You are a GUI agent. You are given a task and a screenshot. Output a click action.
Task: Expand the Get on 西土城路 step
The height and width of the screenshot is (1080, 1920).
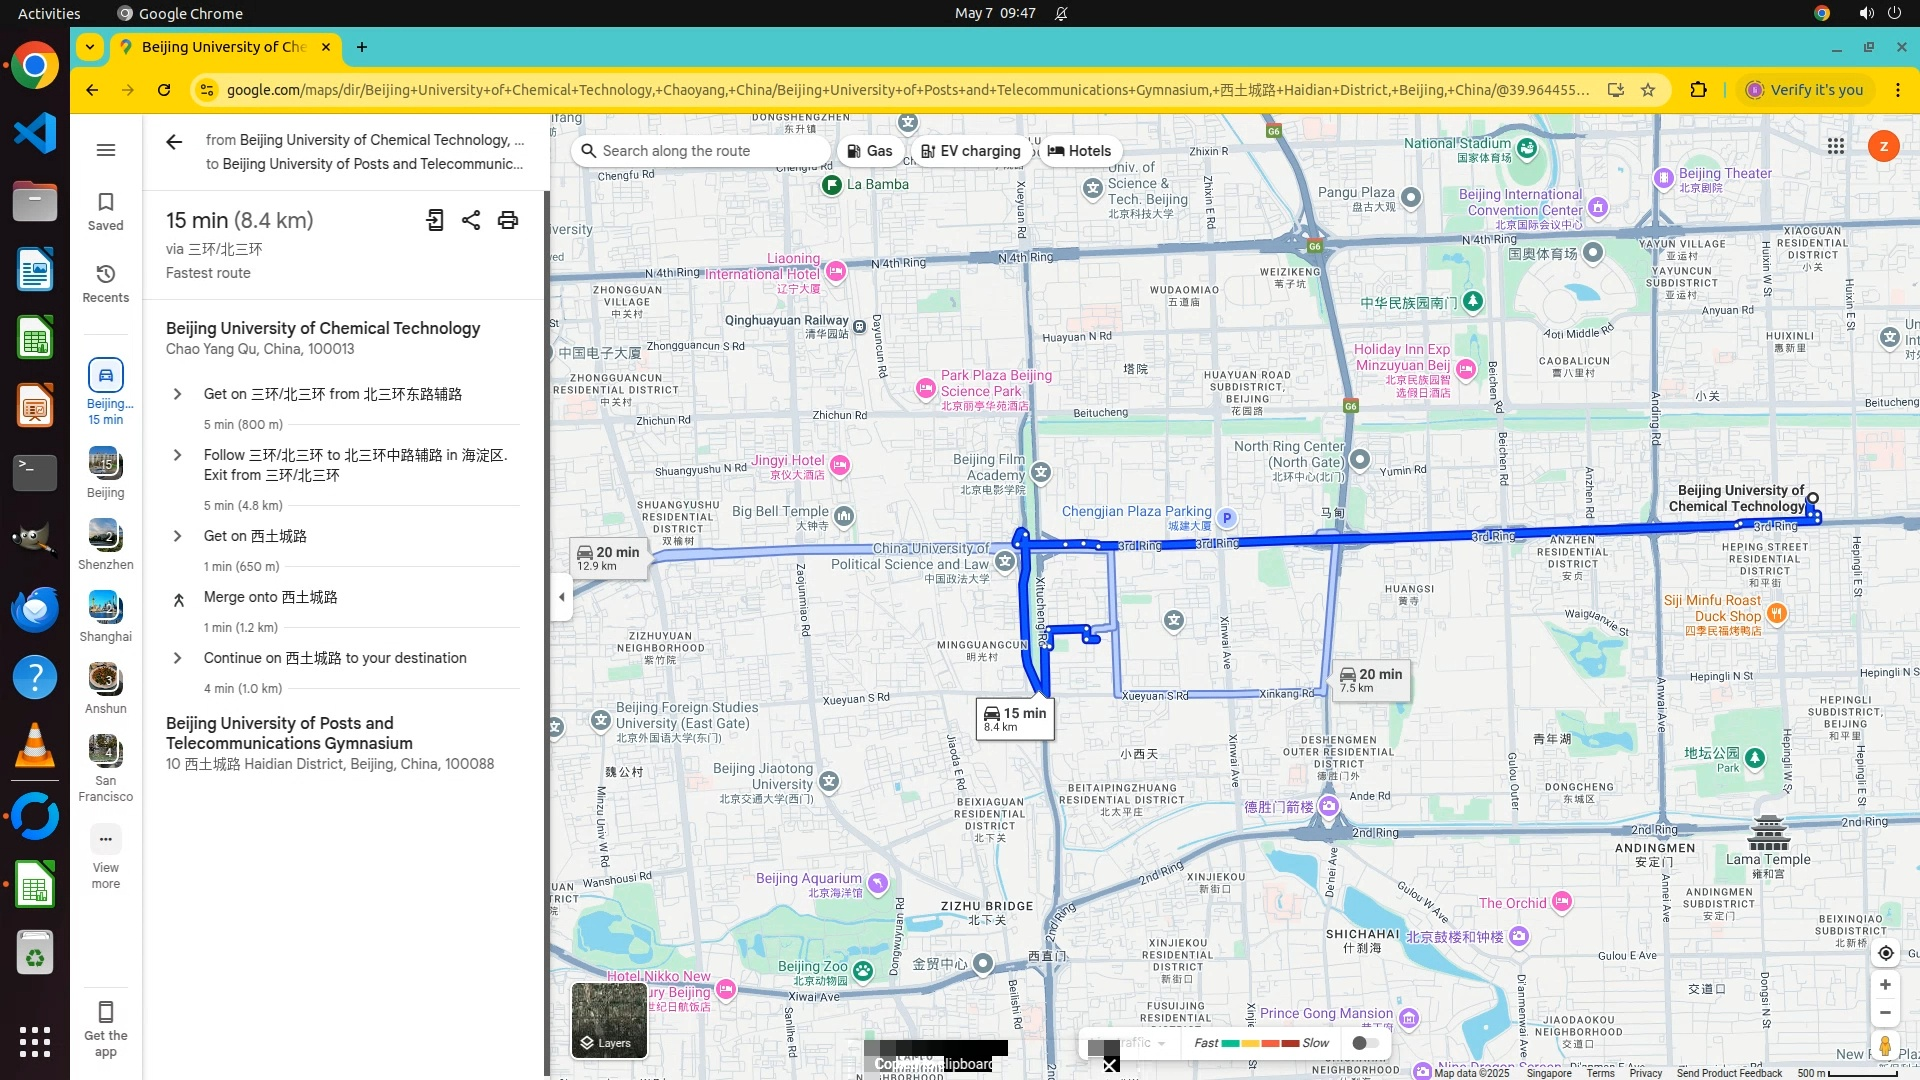[x=177, y=536]
